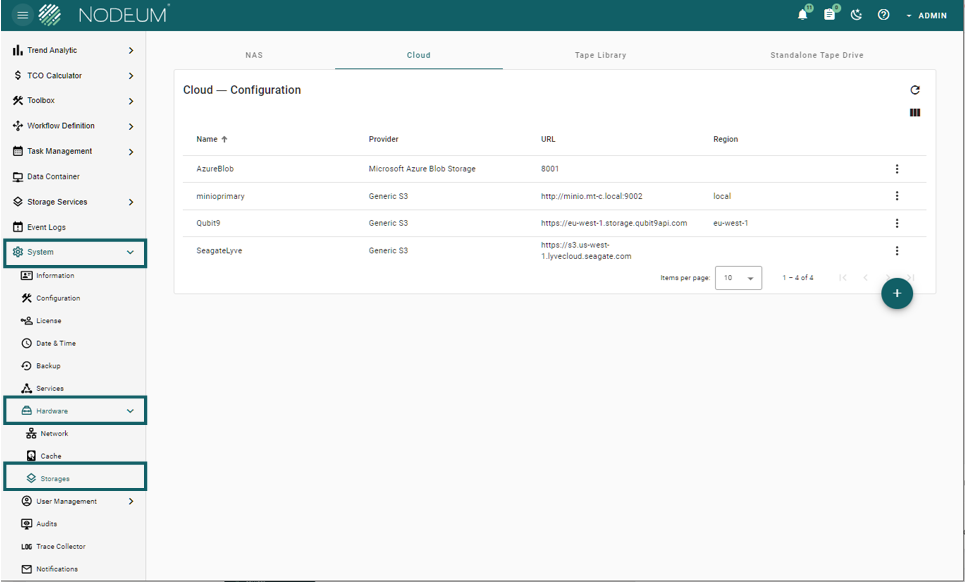
Task: Open the help question mark icon
Action: [x=883, y=15]
